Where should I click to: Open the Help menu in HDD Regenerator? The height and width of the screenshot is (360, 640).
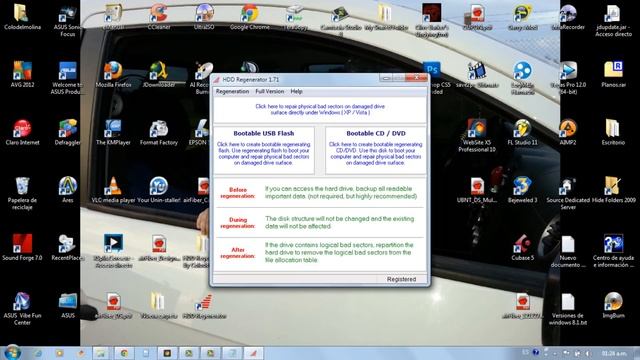point(296,91)
